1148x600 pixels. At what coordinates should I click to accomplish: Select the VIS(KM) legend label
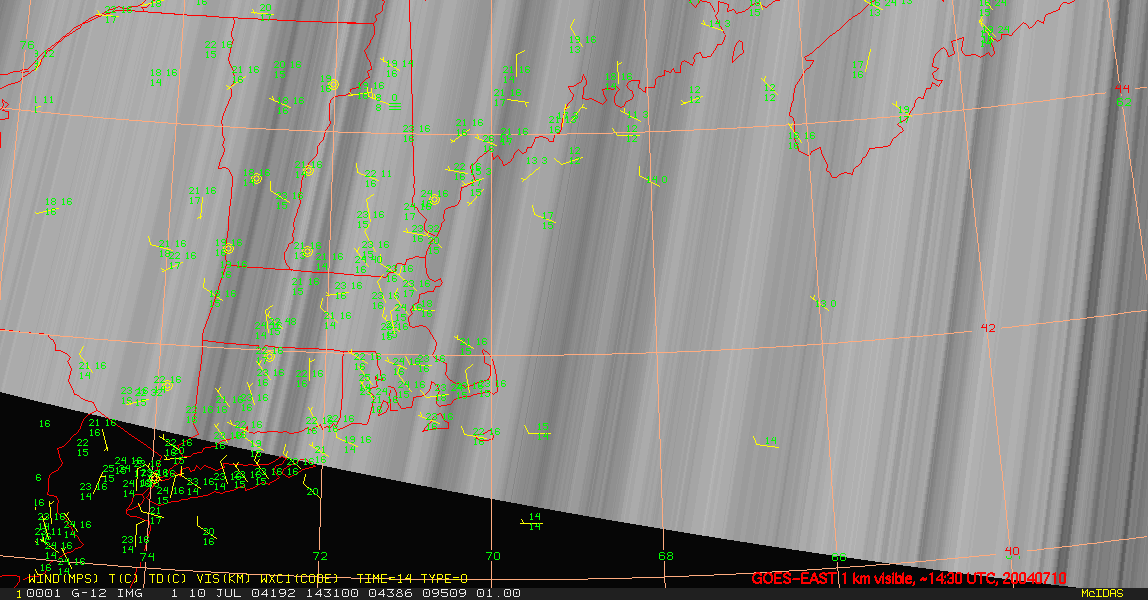[x=223, y=579]
